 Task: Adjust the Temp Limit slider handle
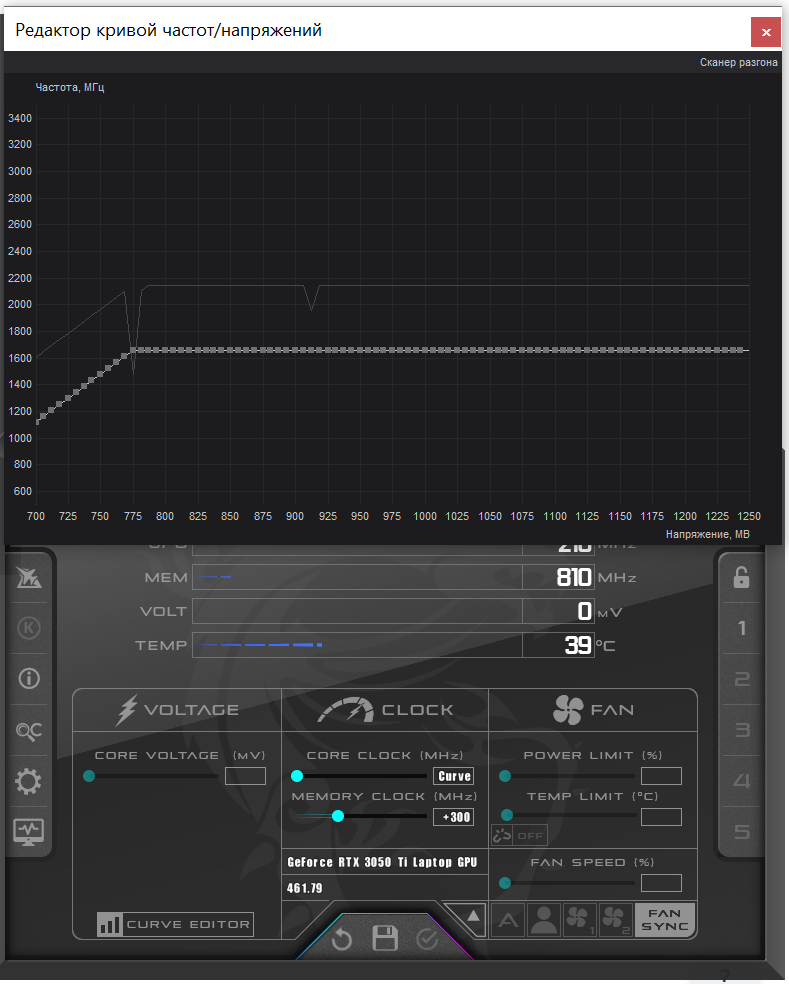pos(507,815)
